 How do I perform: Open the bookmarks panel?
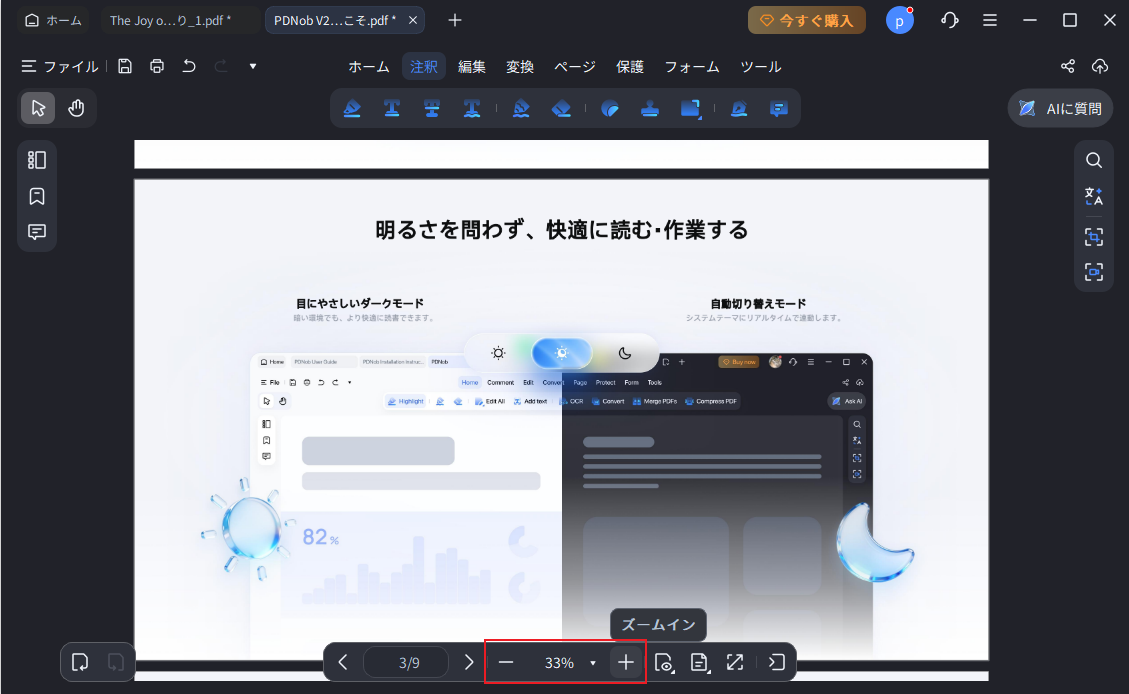37,196
